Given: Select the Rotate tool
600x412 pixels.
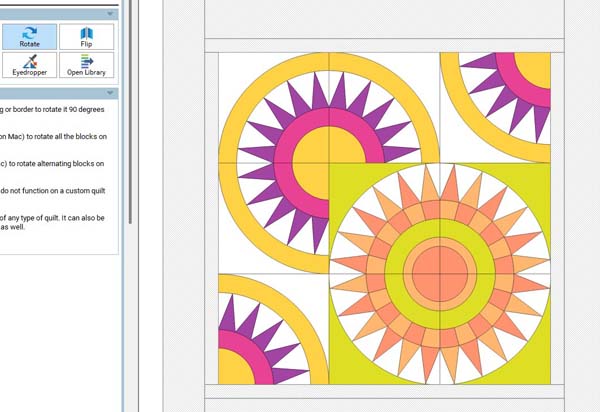Looking at the screenshot, I should [30, 37].
